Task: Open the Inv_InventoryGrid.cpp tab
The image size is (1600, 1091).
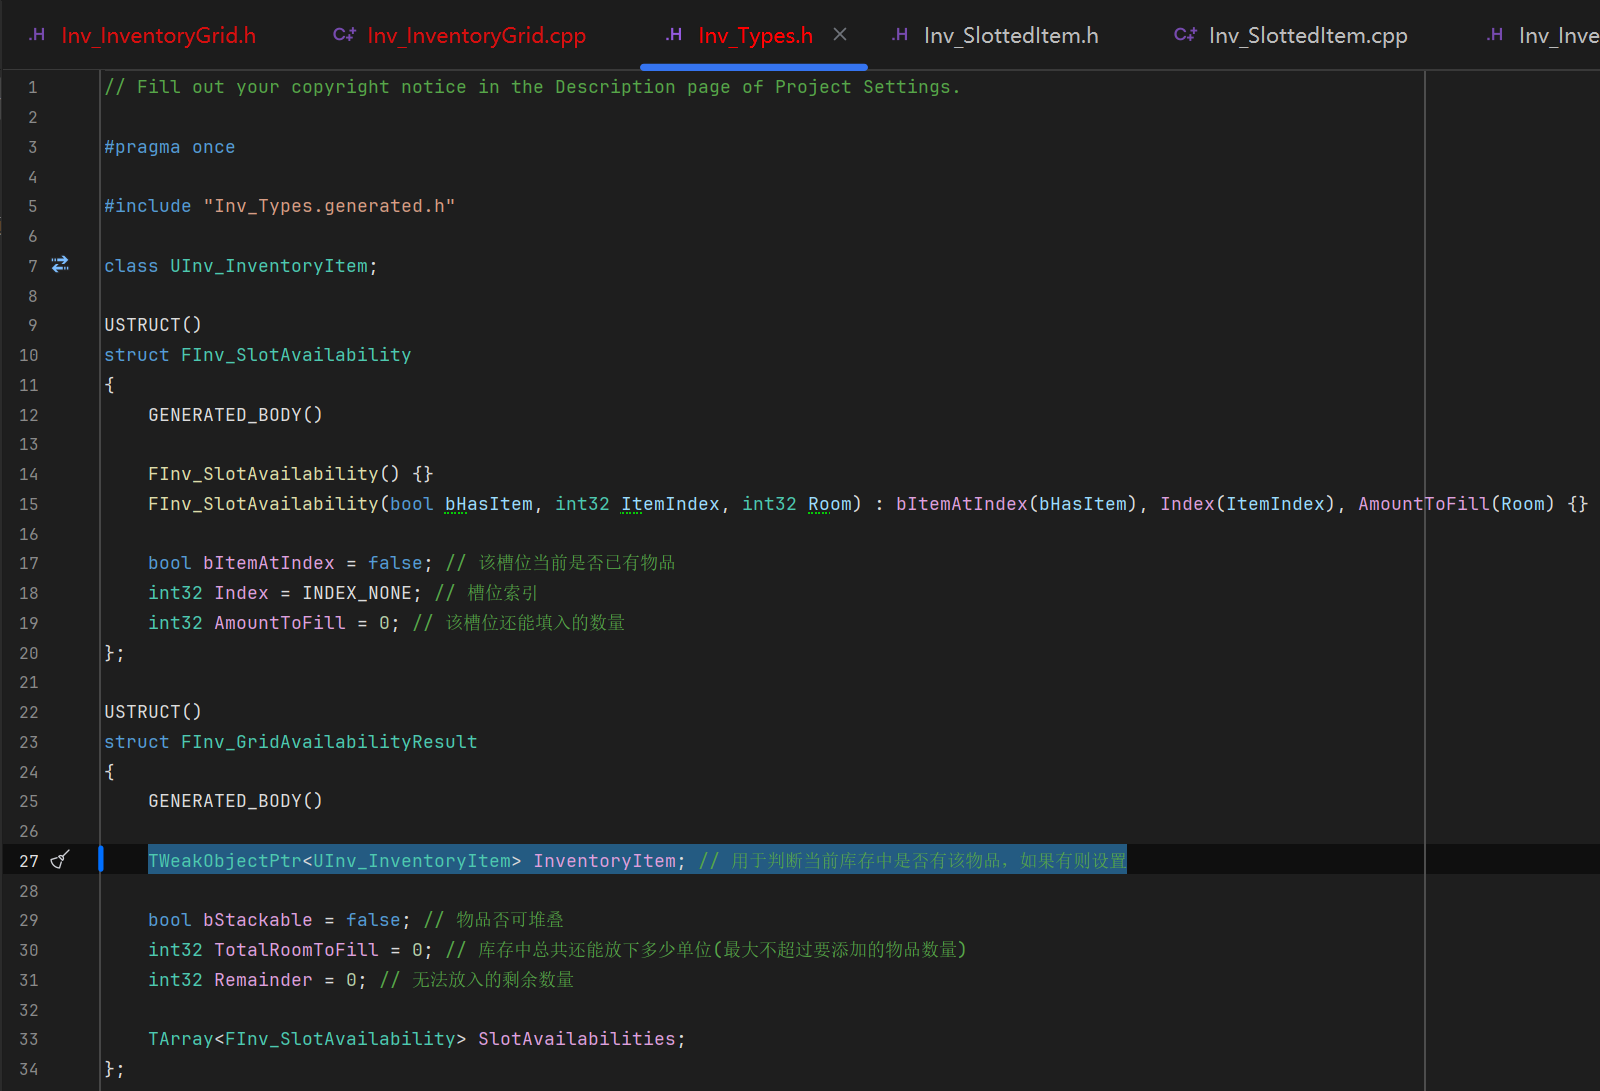Action: (x=459, y=36)
